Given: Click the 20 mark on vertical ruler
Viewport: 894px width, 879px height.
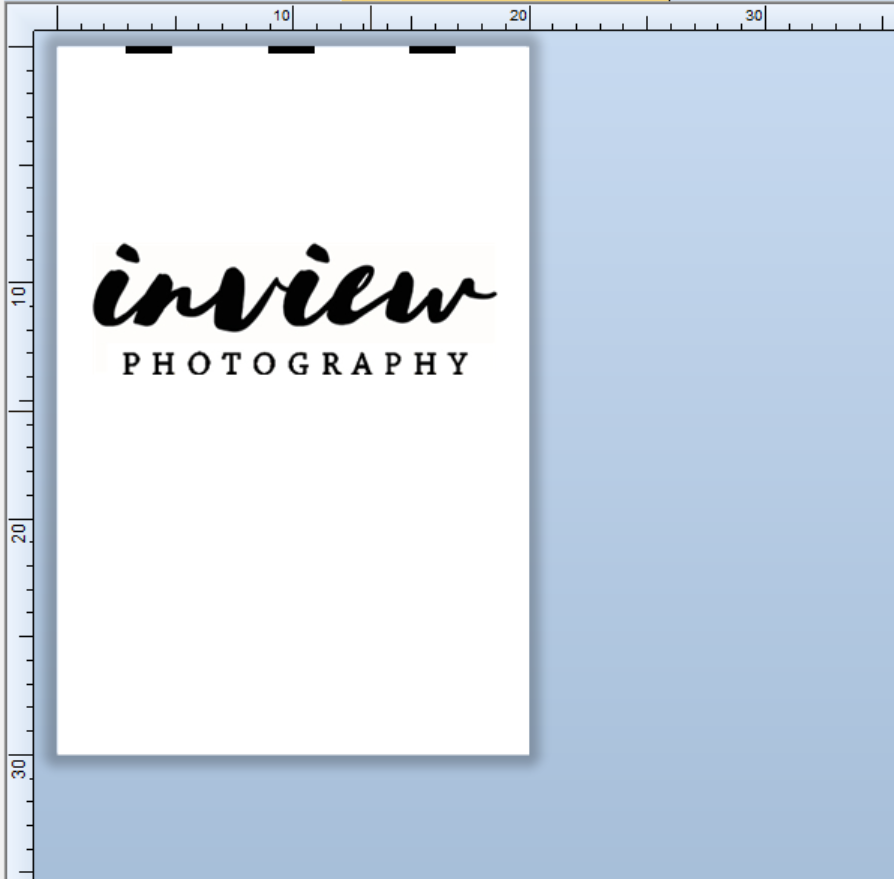Looking at the screenshot, I should (18, 530).
